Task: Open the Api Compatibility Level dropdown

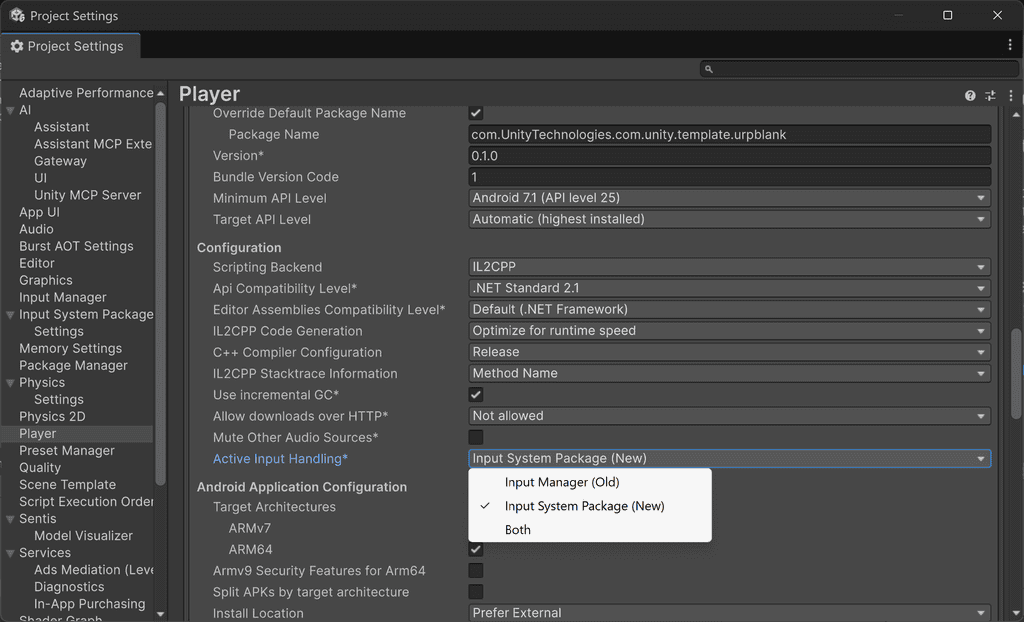Action: click(x=729, y=288)
